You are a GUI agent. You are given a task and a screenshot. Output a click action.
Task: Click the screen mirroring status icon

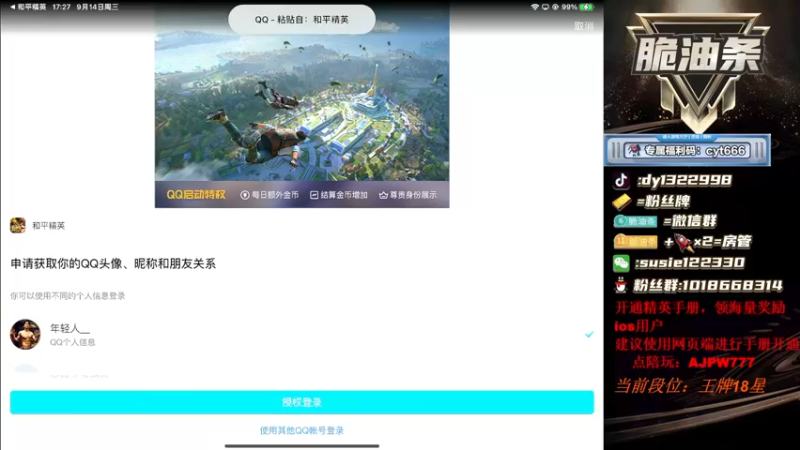point(545,7)
